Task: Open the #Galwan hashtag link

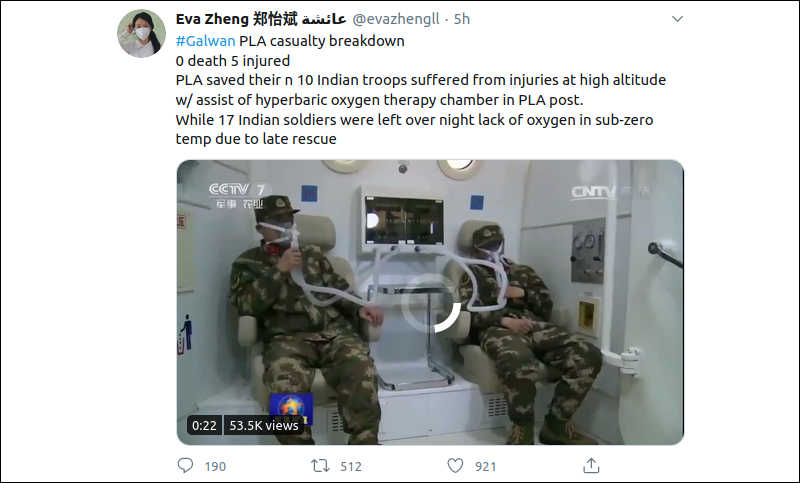Action: (x=205, y=41)
